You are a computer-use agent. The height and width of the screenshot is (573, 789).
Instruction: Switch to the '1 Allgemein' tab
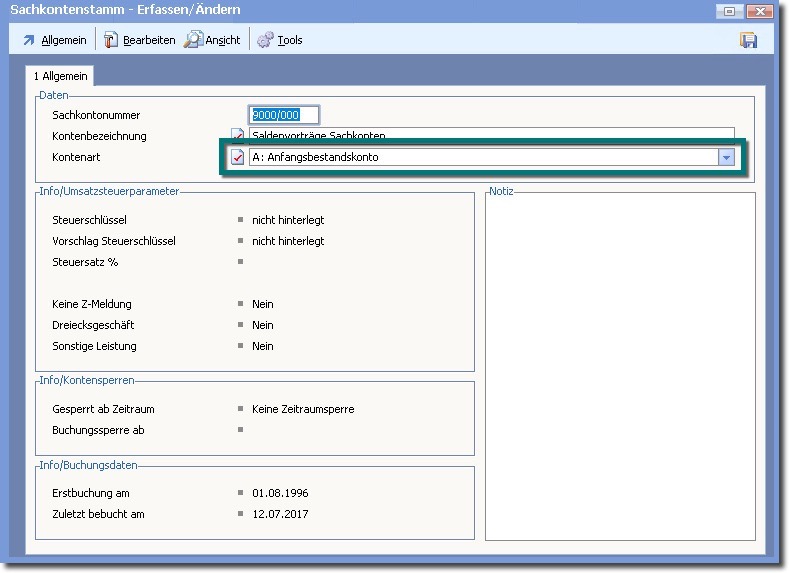(x=61, y=76)
